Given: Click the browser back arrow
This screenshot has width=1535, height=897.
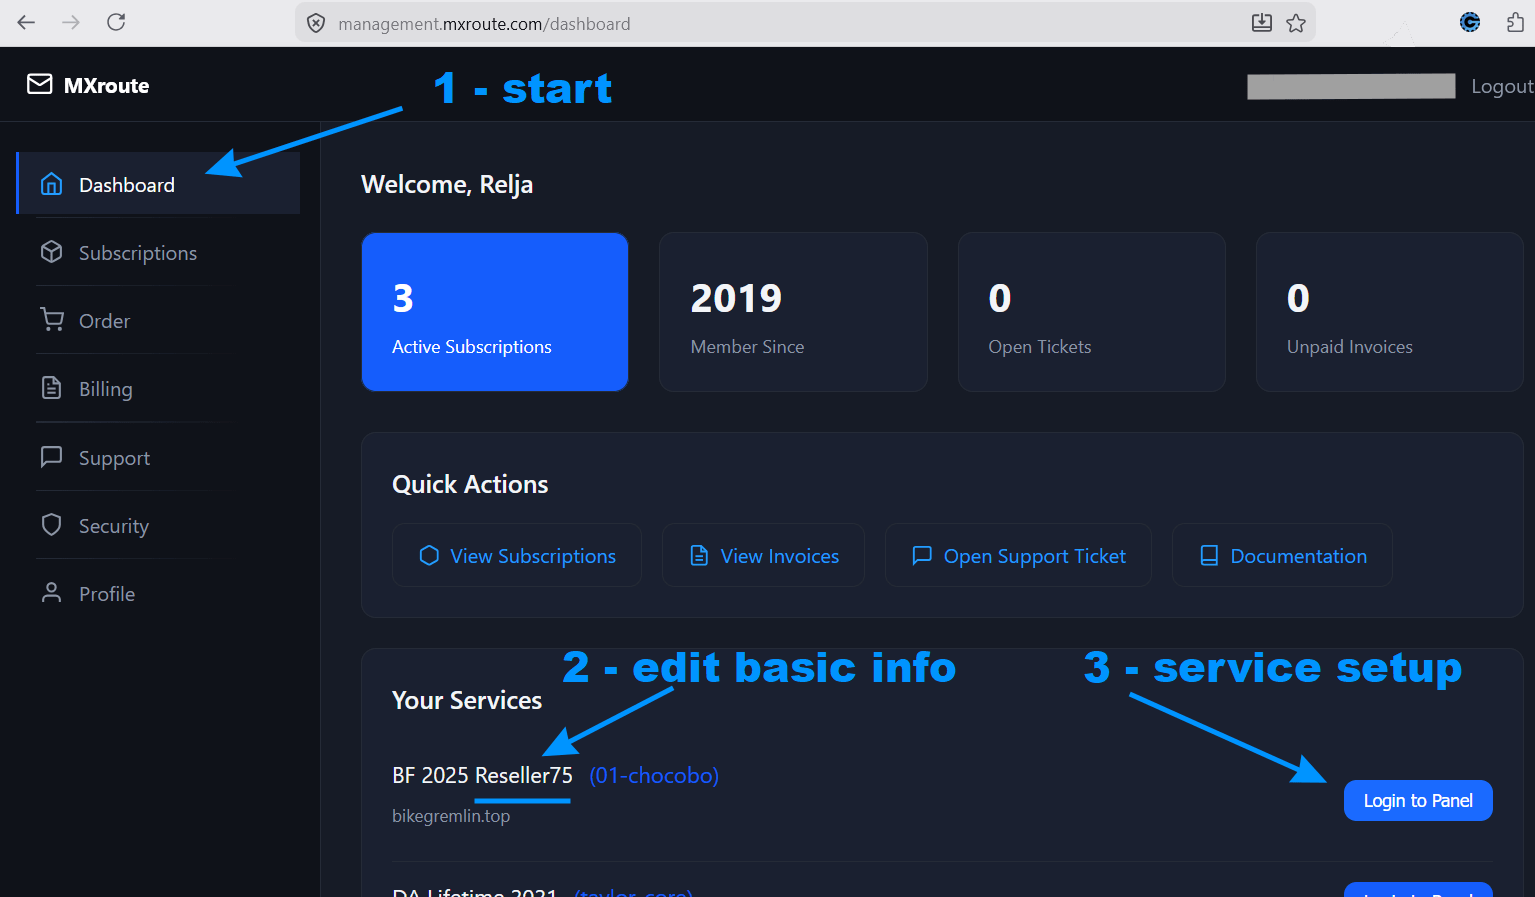Looking at the screenshot, I should pos(26,22).
